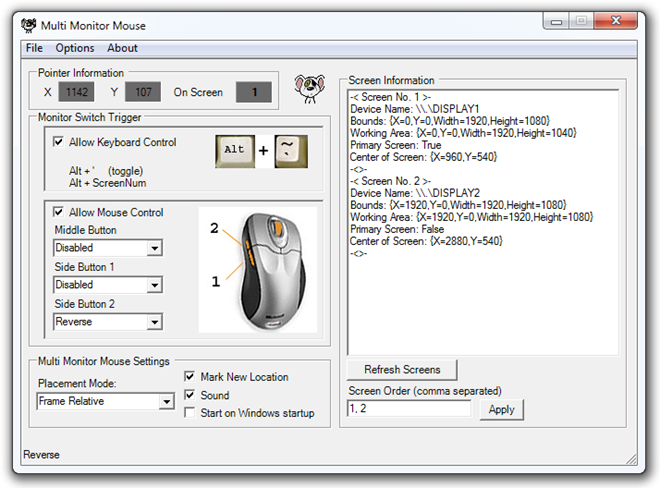
Task: Click the "-< Screen No. 2 >-" header line
Action: click(x=390, y=181)
